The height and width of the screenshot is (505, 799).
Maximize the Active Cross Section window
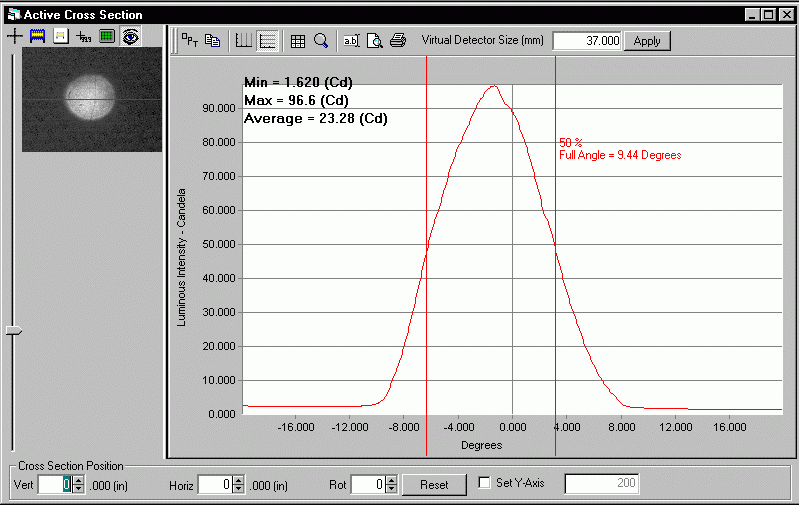[x=768, y=15]
